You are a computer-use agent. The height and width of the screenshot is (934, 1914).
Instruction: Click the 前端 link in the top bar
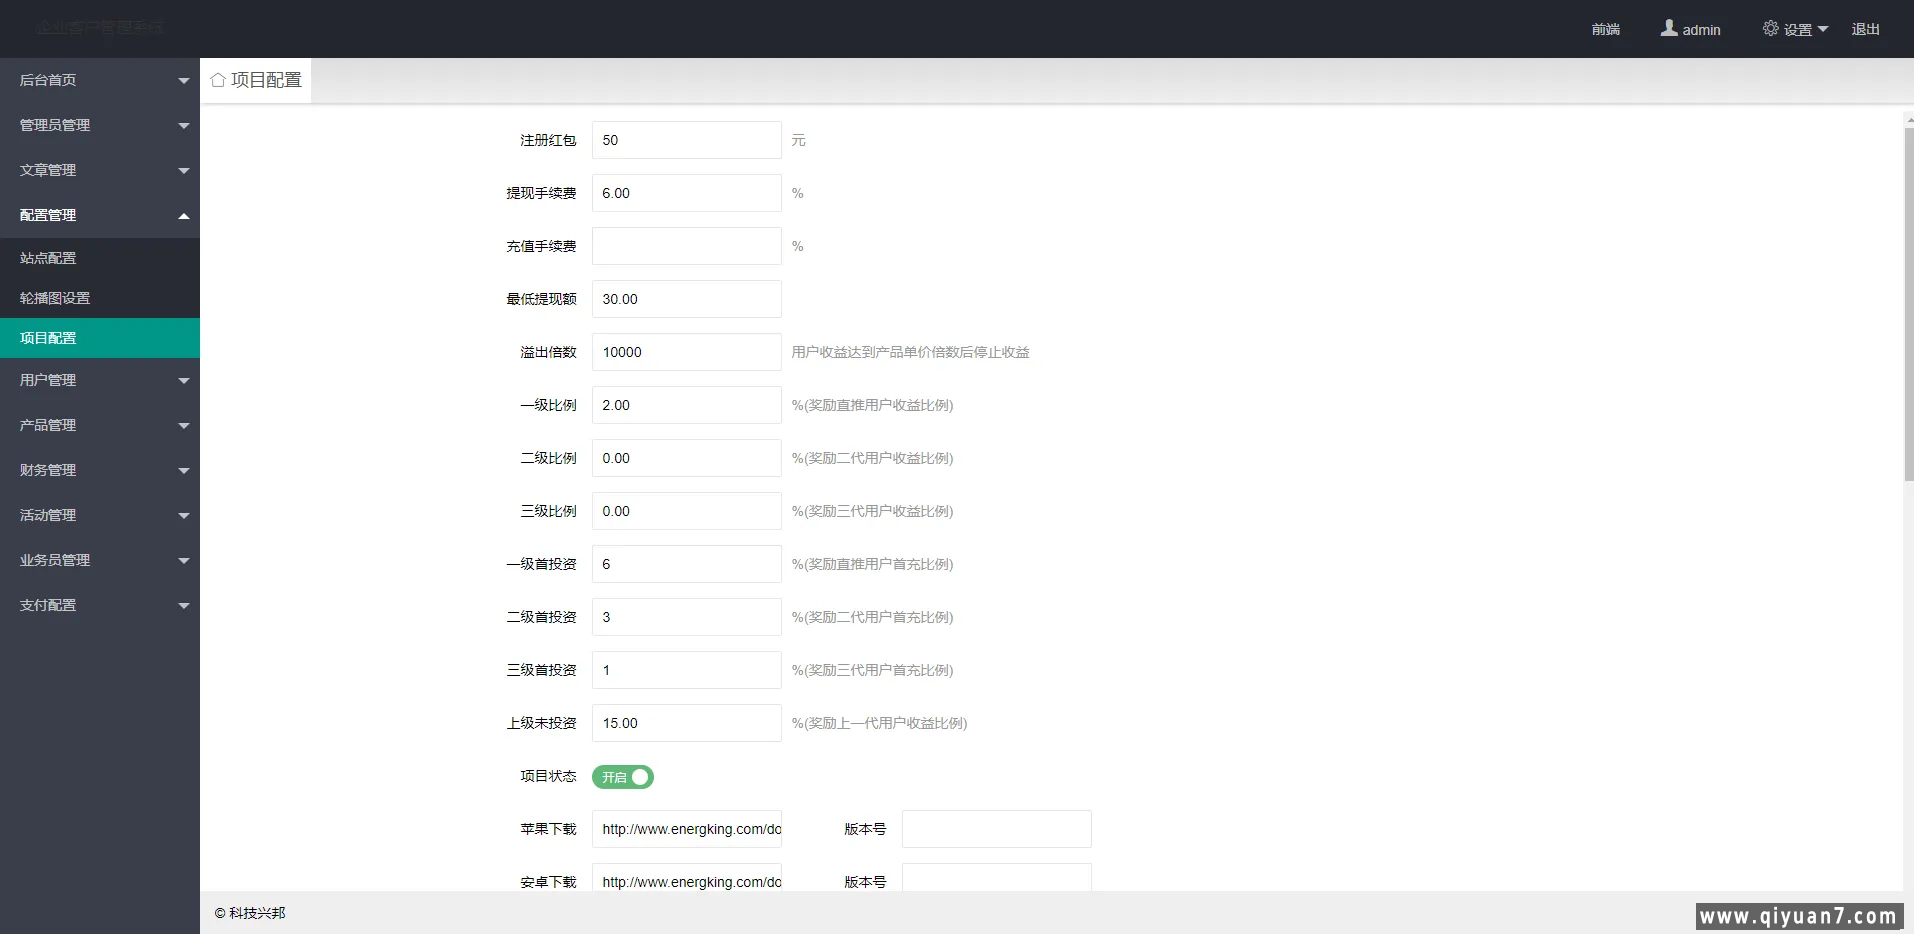(1605, 29)
